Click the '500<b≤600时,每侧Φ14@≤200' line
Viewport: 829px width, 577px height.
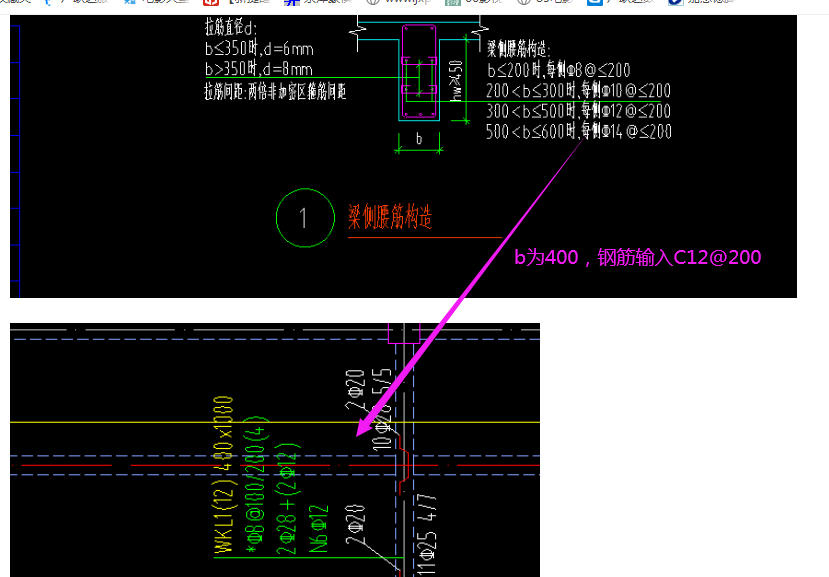click(x=578, y=131)
